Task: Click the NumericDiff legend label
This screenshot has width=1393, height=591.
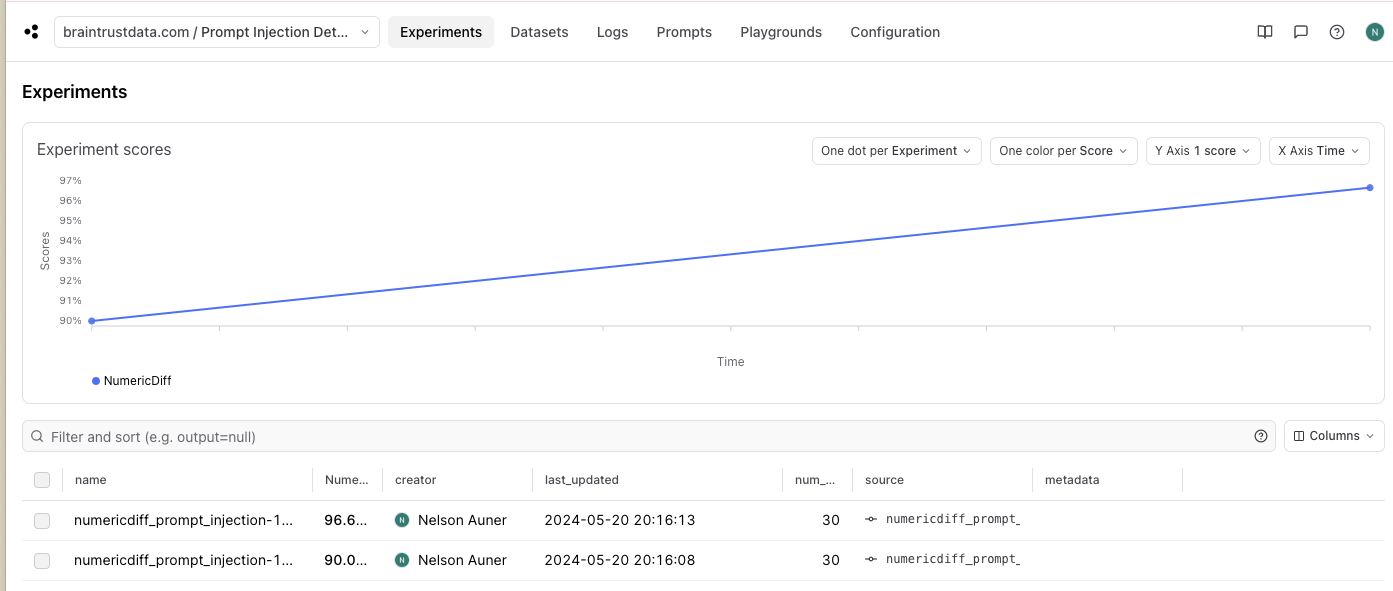Action: click(x=138, y=381)
